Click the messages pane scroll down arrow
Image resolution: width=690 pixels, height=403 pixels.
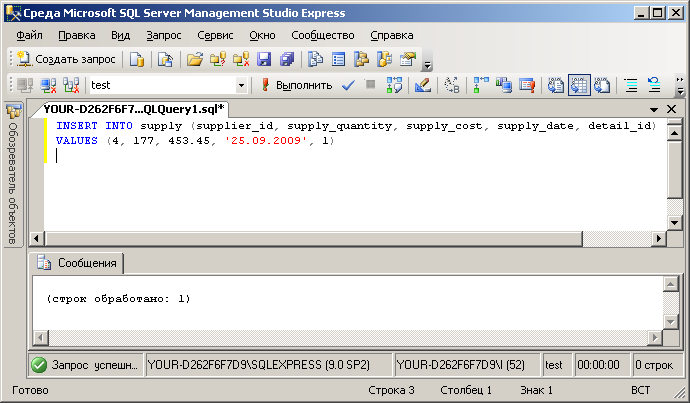pyautogui.click(x=671, y=322)
